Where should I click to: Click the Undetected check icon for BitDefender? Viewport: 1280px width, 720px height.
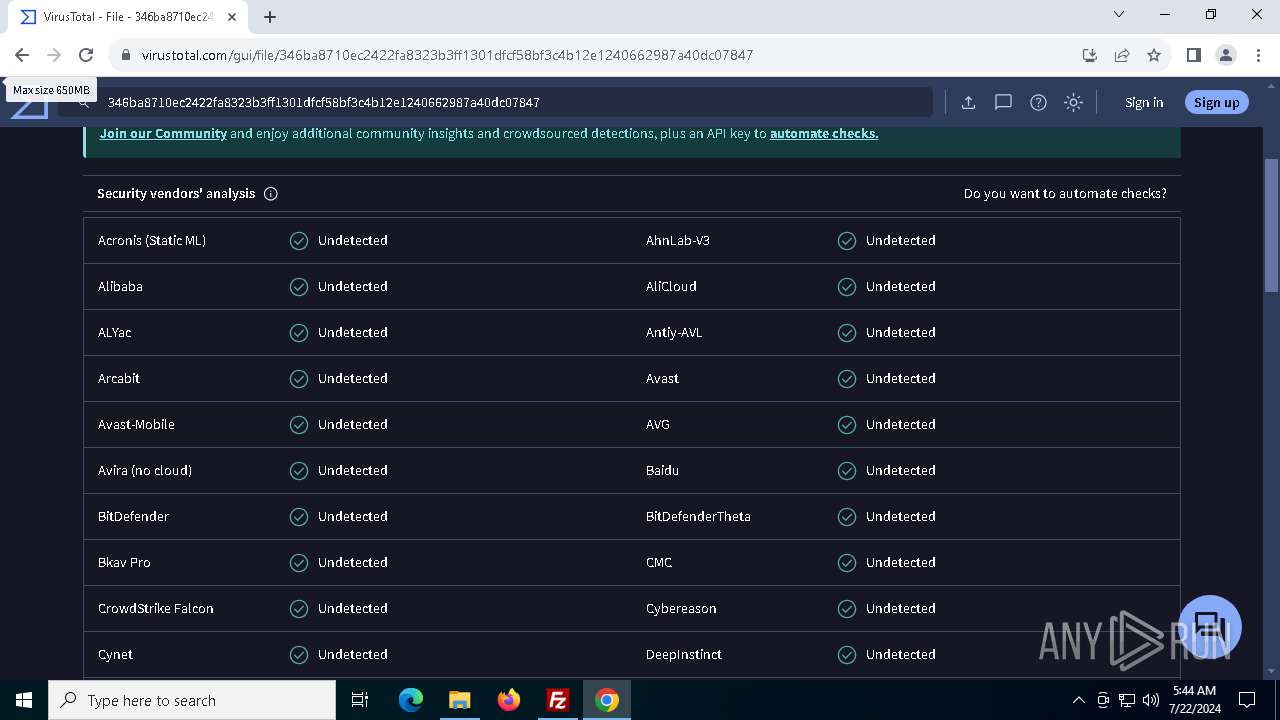(299, 517)
